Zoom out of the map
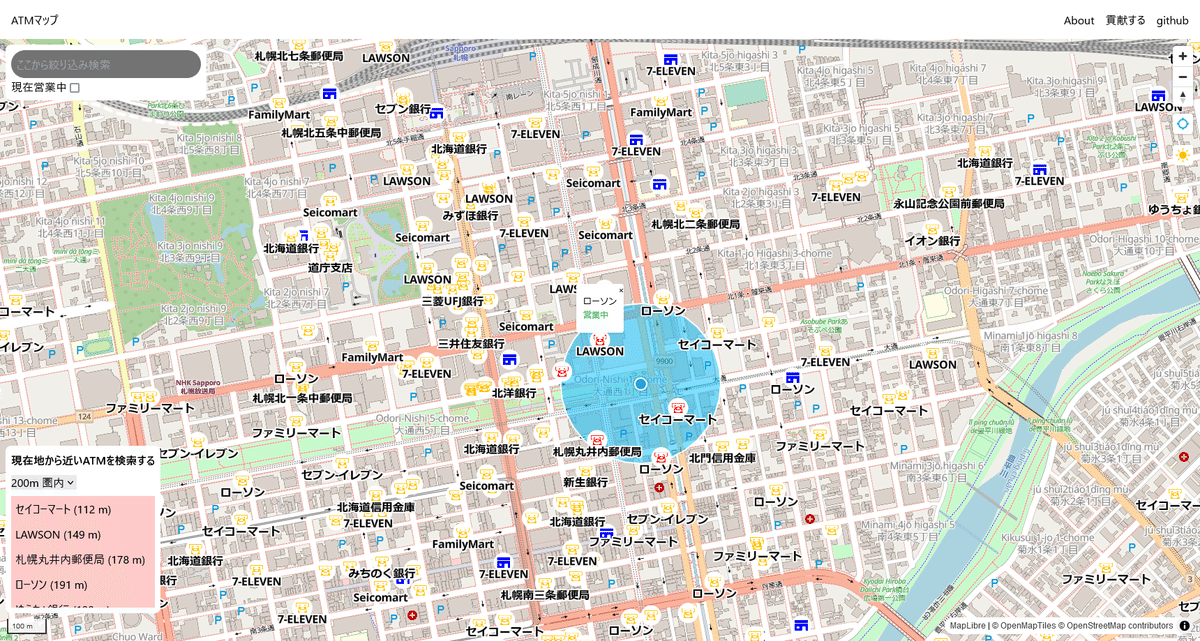The height and width of the screenshot is (641, 1200). point(1183,76)
